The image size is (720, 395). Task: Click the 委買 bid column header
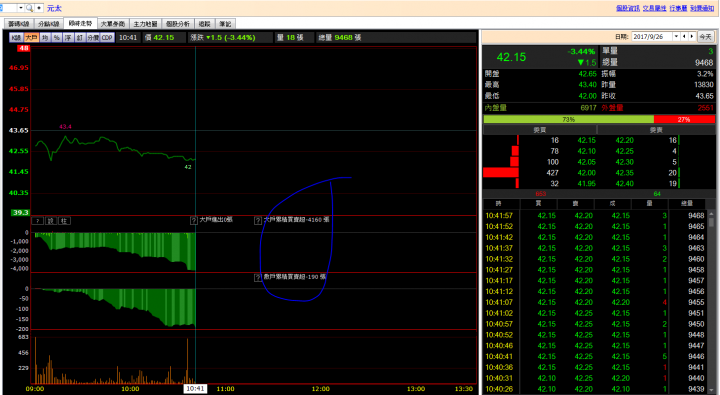click(x=540, y=130)
